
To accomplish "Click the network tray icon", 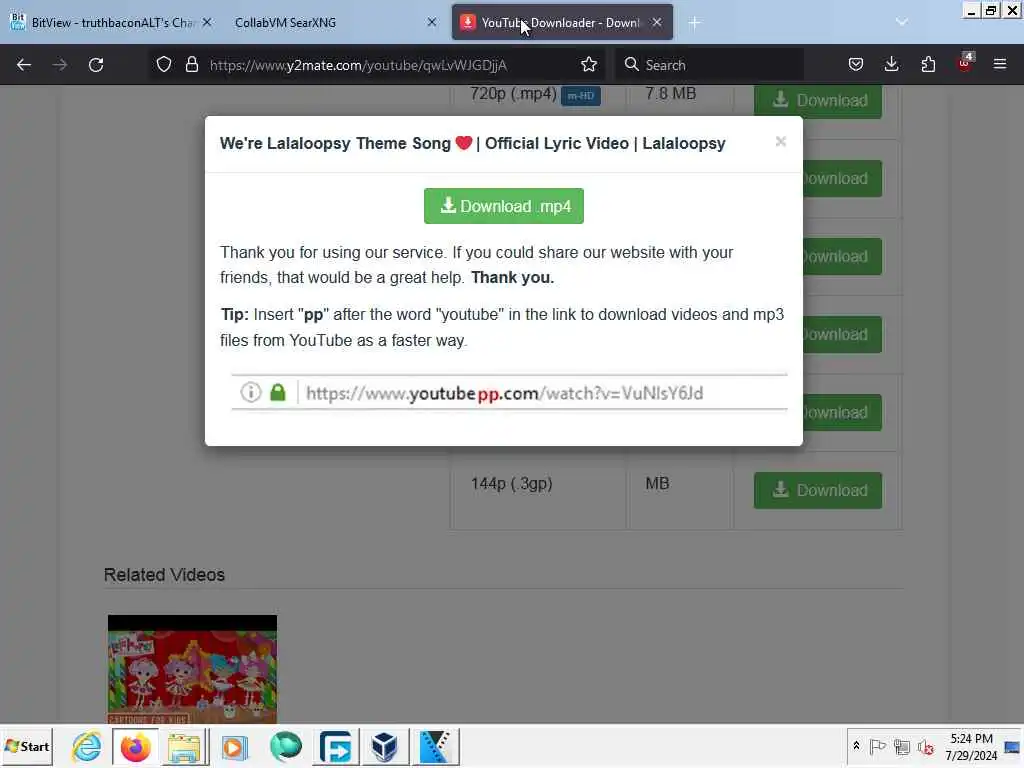I will (x=902, y=746).
